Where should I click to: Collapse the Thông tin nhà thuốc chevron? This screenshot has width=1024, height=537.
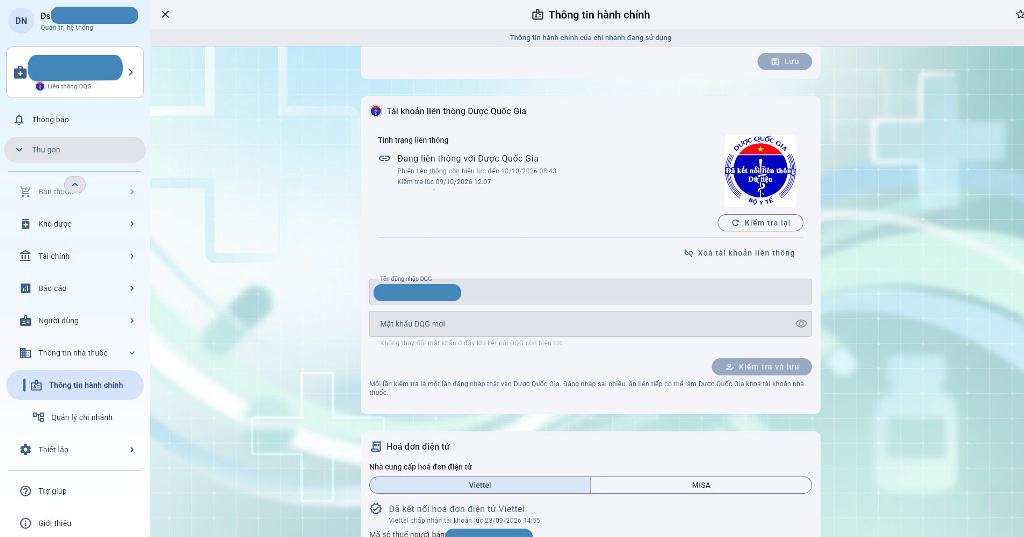pyautogui.click(x=132, y=353)
